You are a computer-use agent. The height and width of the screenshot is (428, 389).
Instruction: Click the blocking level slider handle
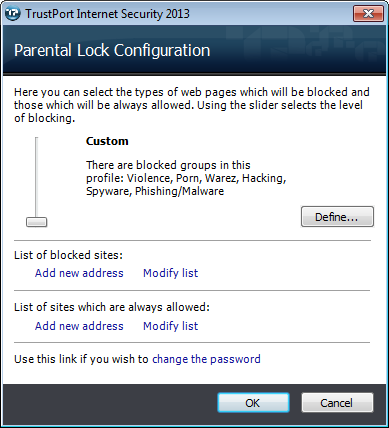point(37,222)
